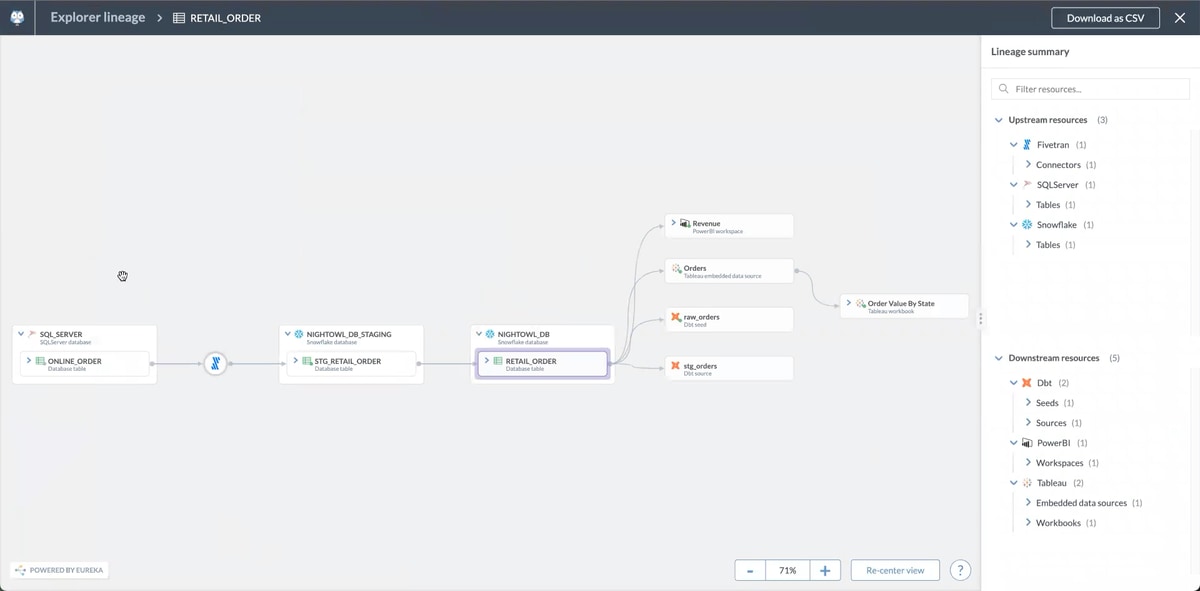Click the RETAIL_ORDER breadcrumb title text

(226, 18)
